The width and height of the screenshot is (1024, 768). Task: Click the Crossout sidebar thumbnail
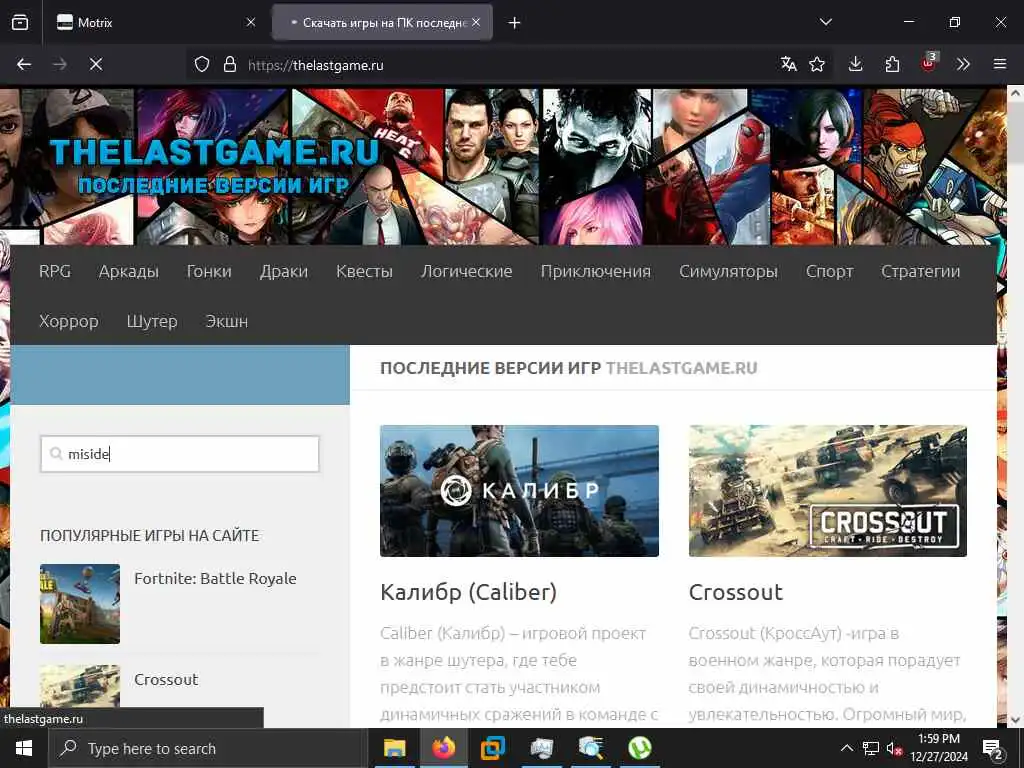pos(80,686)
